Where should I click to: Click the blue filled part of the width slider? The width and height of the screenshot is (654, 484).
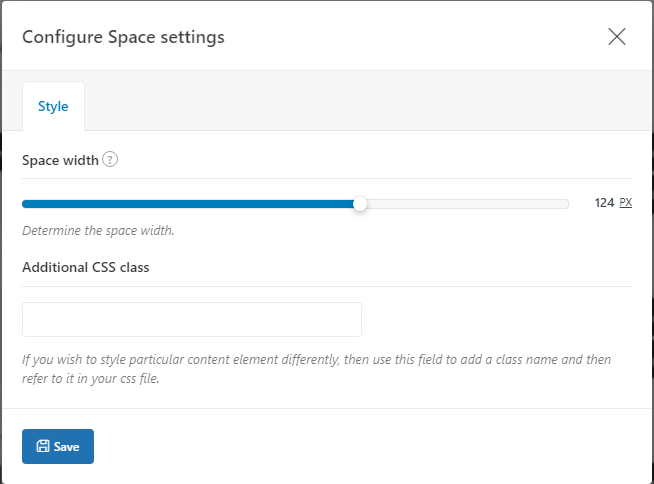[188, 204]
